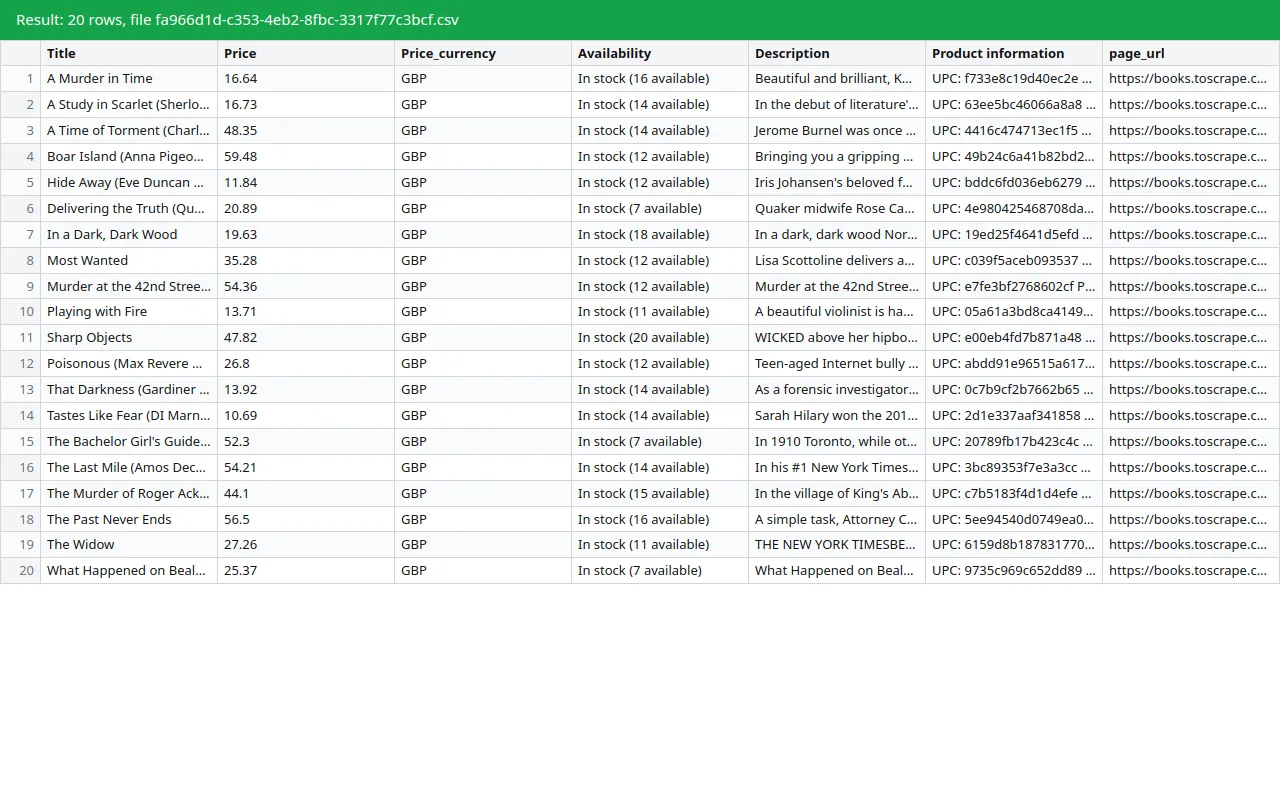The width and height of the screenshot is (1280, 800).
Task: Click the row number 20 cell
Action: 20,571
